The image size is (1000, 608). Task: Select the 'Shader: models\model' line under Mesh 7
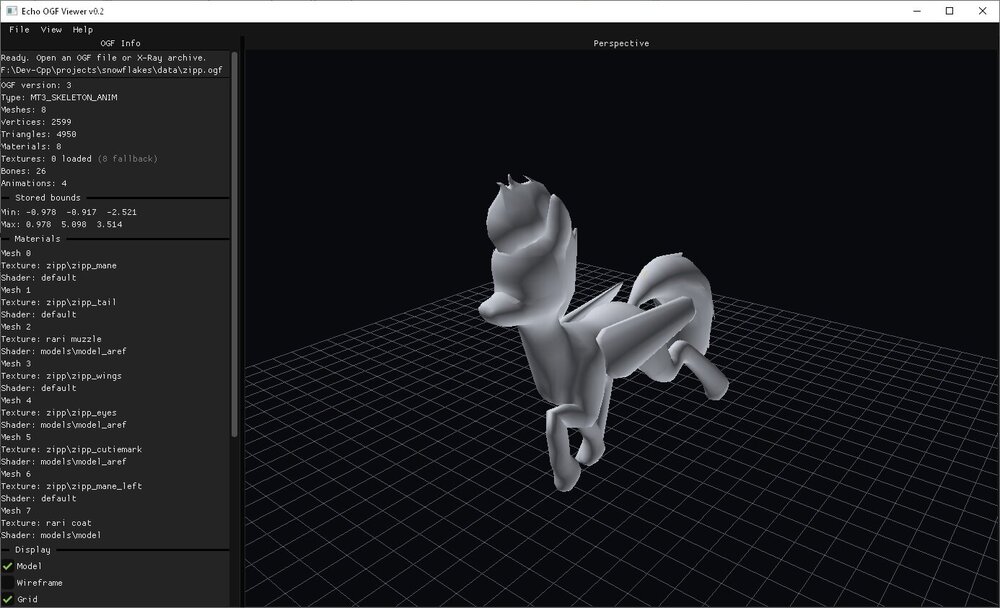click(x=51, y=535)
